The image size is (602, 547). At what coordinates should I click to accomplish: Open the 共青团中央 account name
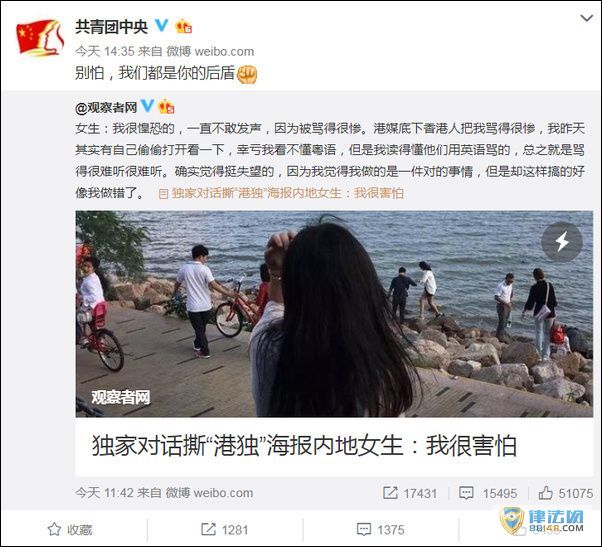click(111, 27)
